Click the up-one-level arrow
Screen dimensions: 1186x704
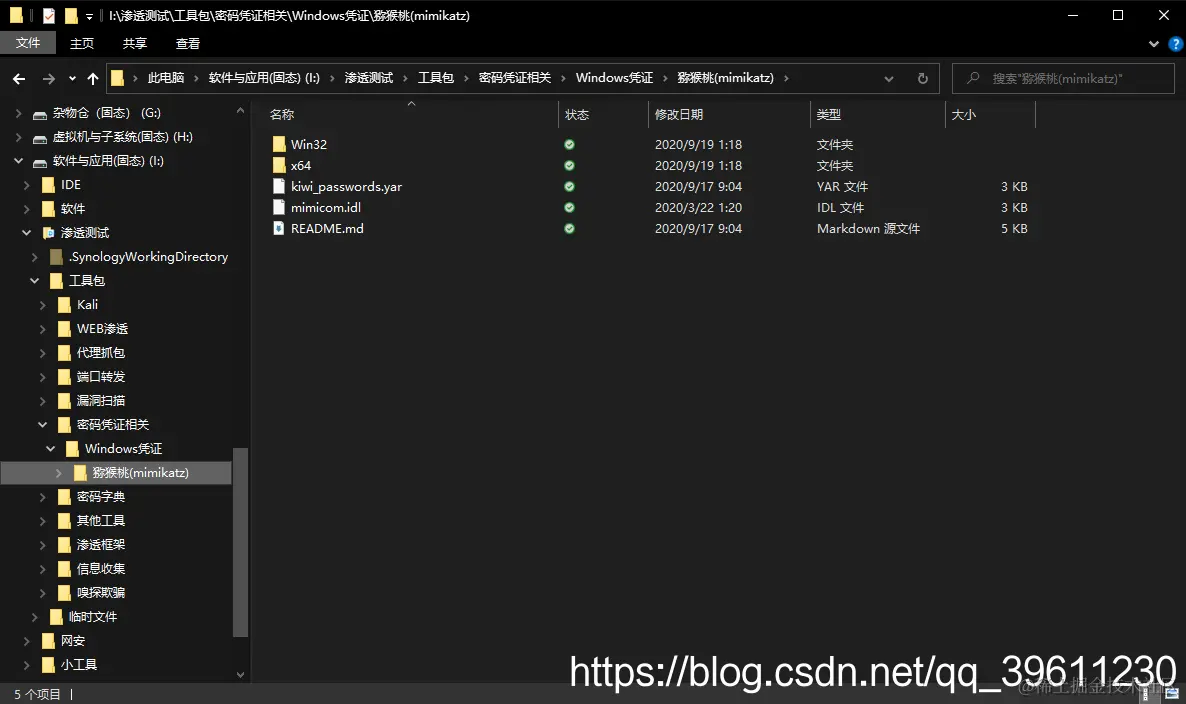click(x=92, y=78)
